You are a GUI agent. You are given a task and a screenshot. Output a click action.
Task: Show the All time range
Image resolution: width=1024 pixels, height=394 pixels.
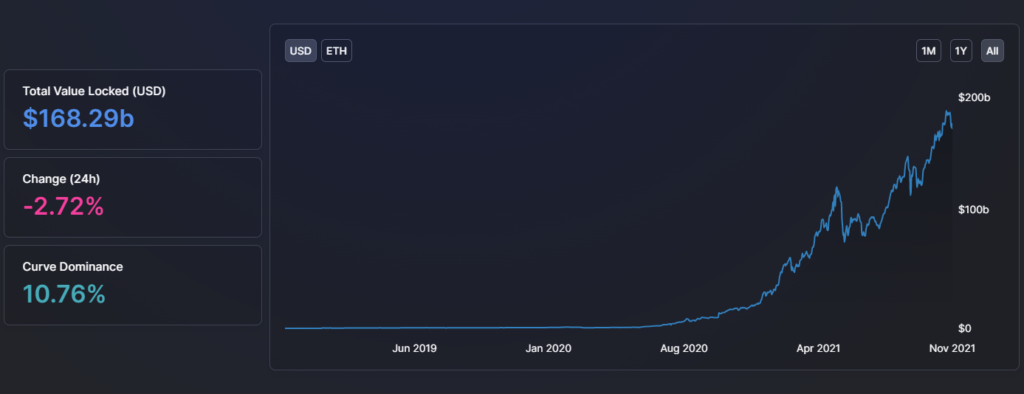(992, 51)
